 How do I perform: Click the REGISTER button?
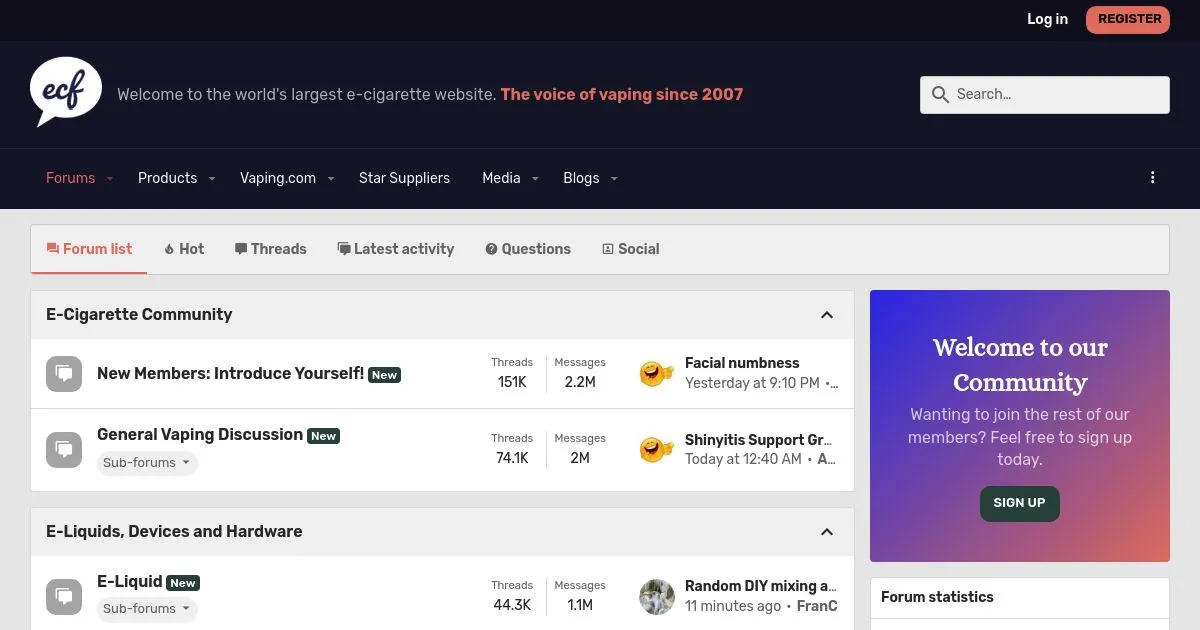point(1128,19)
